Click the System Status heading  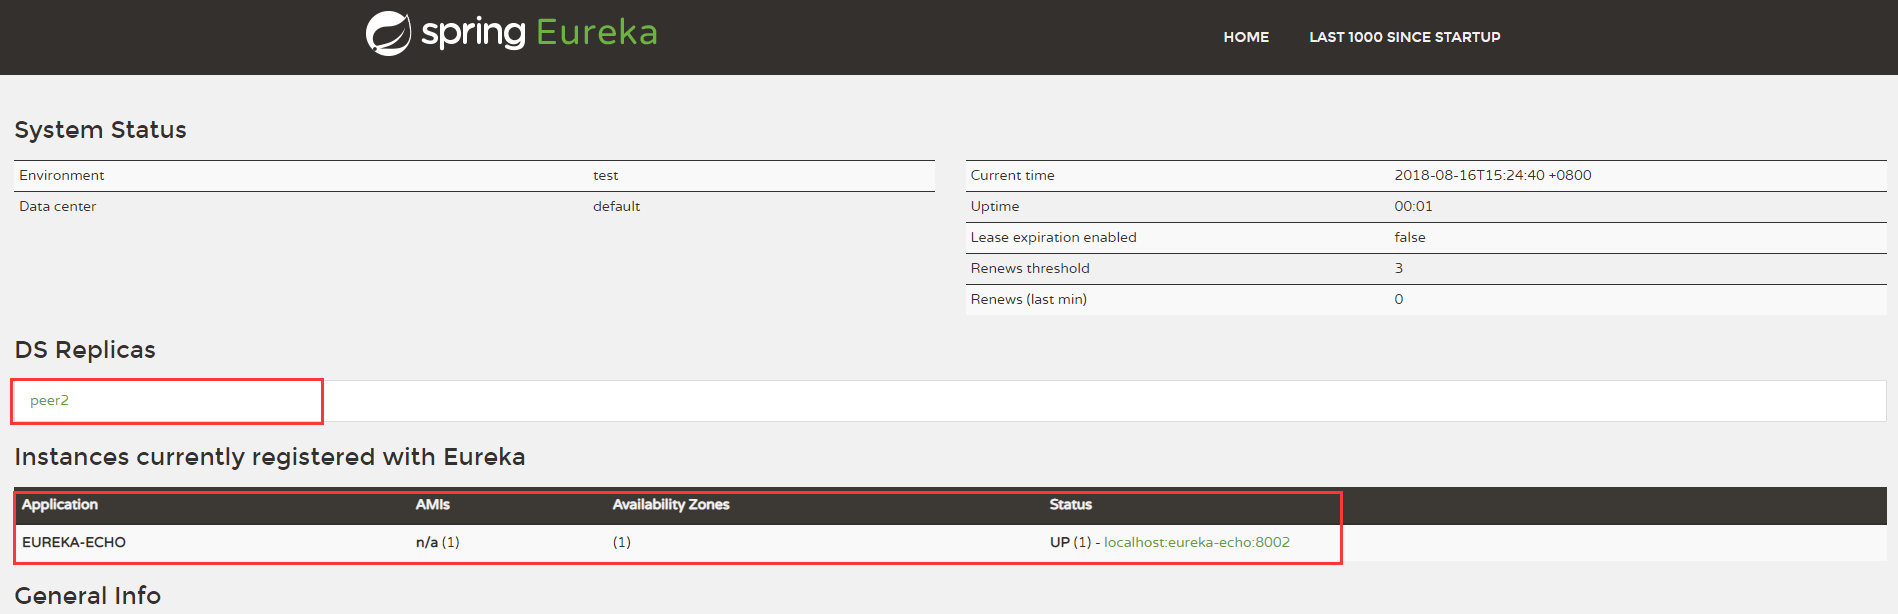tap(101, 130)
